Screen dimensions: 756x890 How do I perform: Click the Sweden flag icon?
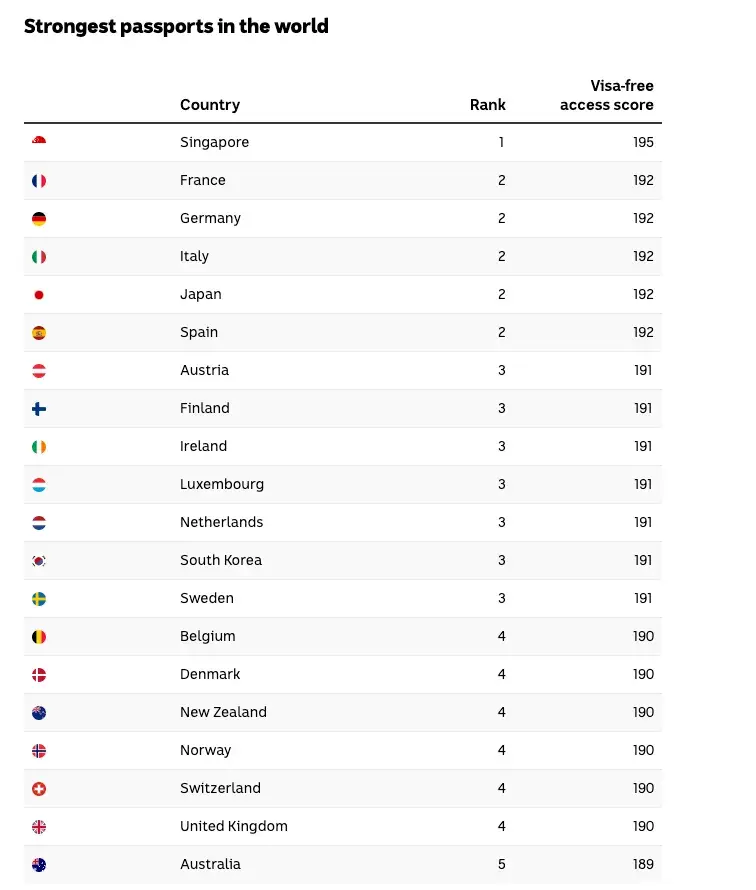point(39,599)
